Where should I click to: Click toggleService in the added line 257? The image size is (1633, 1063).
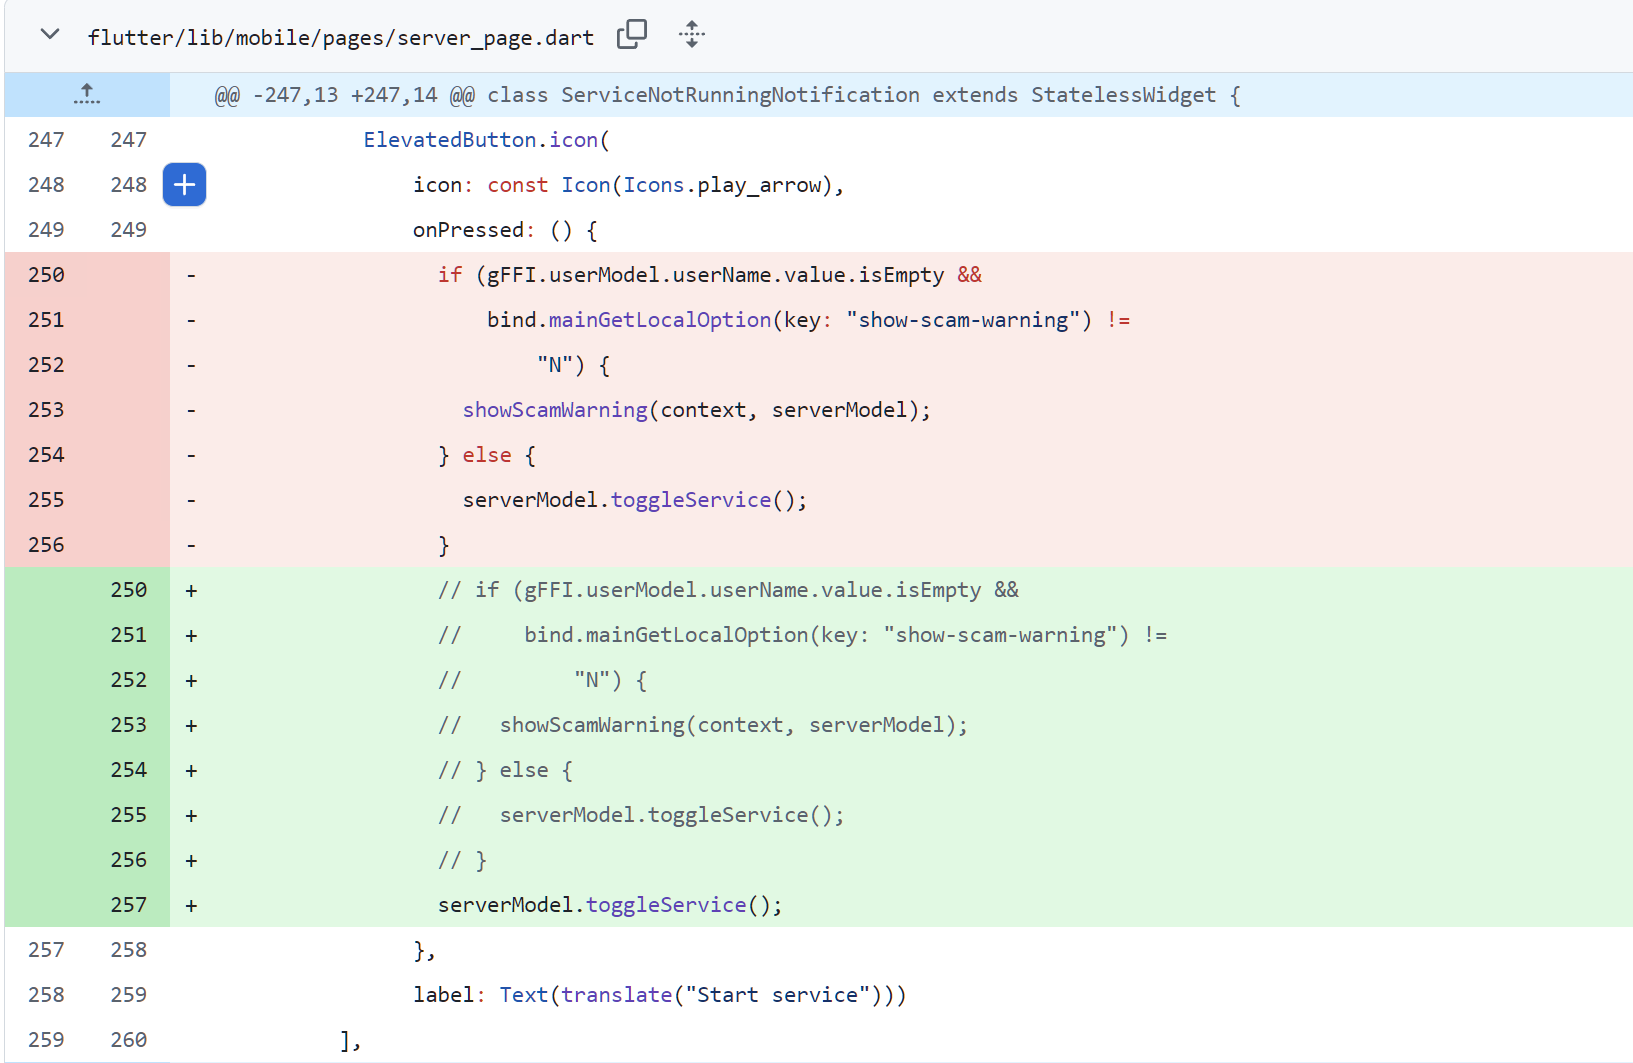[x=665, y=905]
